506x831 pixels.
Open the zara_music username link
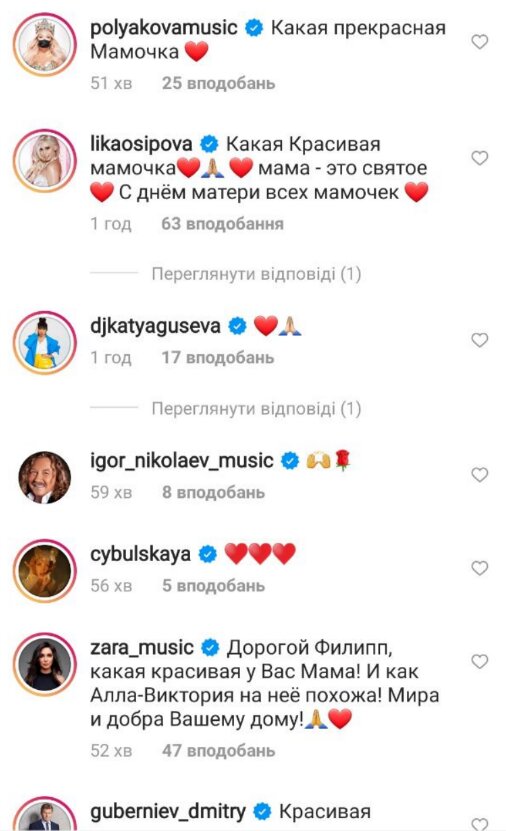pos(142,647)
